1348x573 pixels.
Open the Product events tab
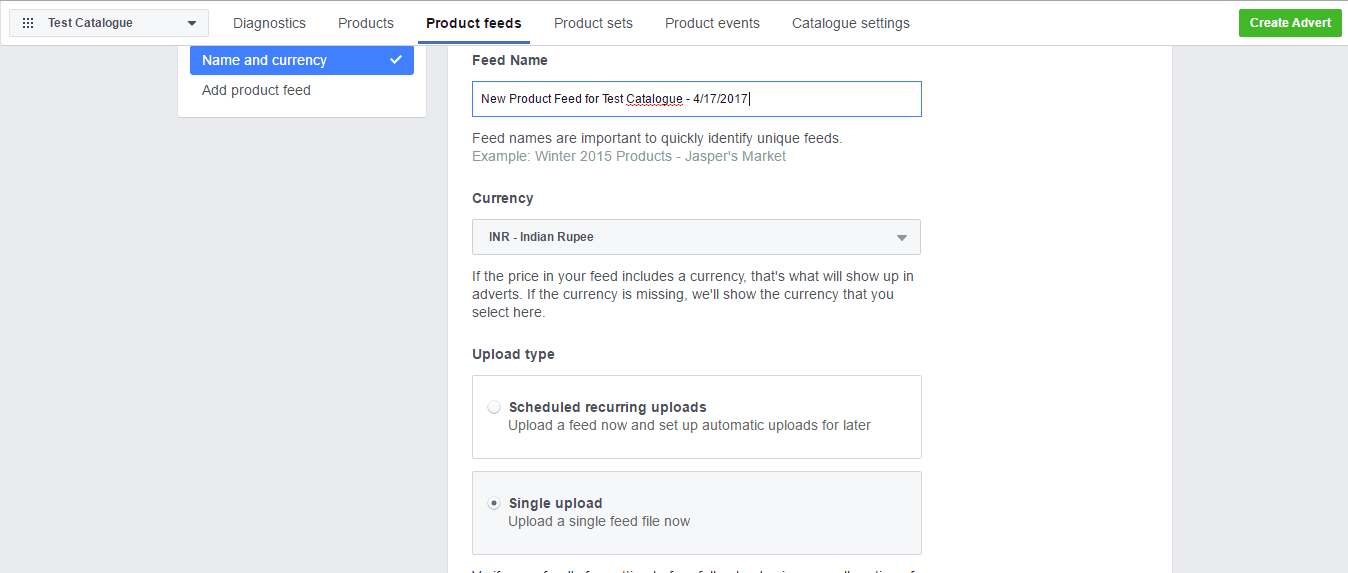tap(712, 23)
